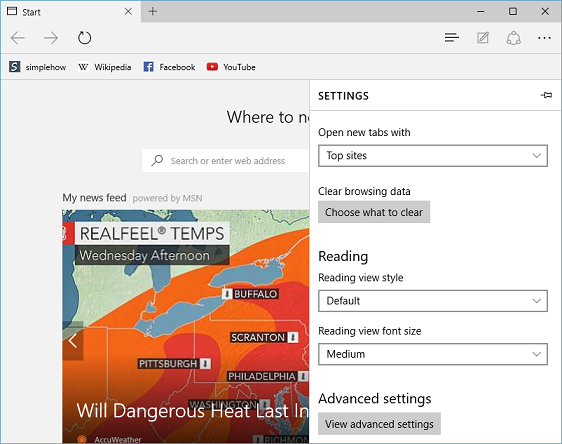Image resolution: width=562 pixels, height=444 pixels.
Task: Make a Web Note
Action: 483,38
